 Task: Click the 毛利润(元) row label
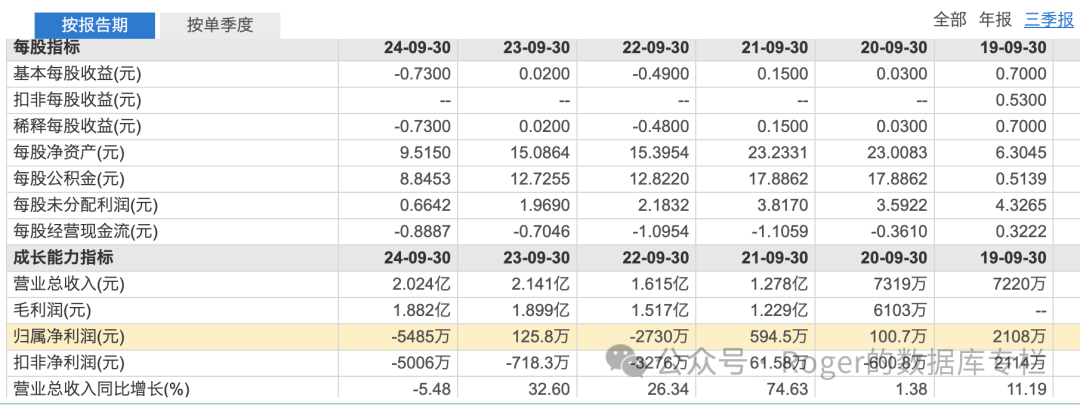[x=54, y=309]
